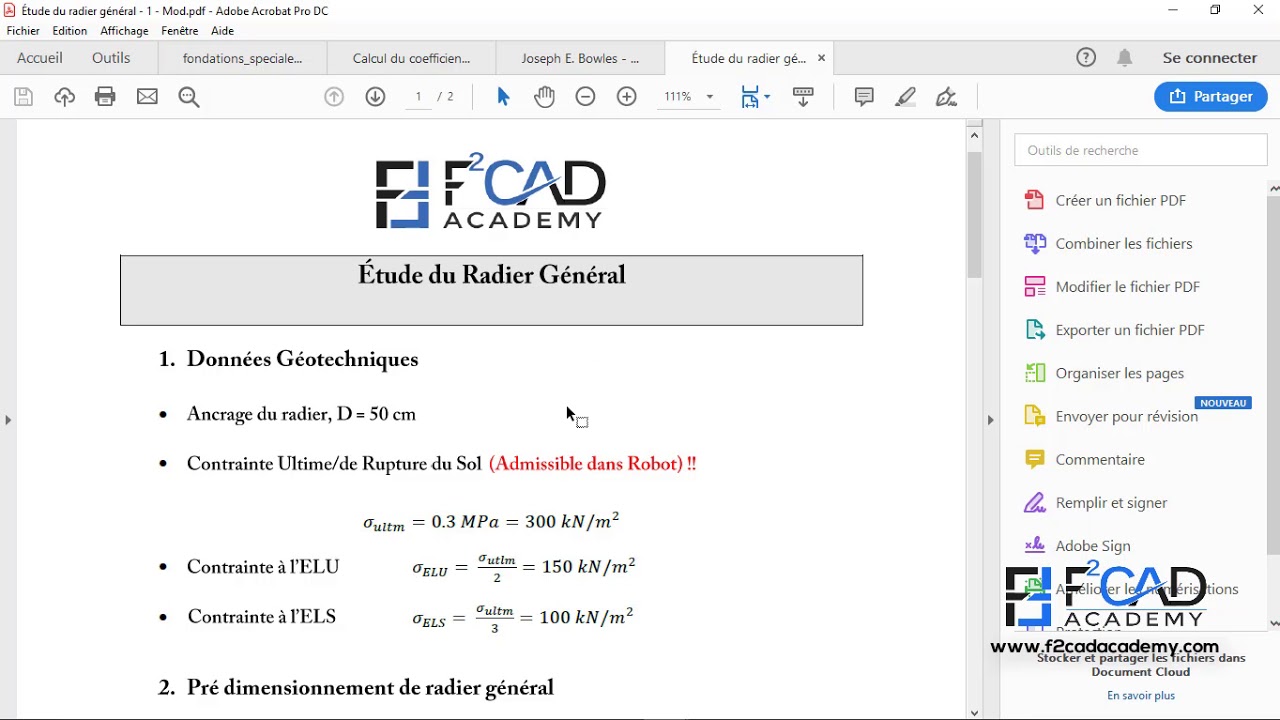Open Envoyer pour révision tool
The height and width of the screenshot is (720, 1280).
coord(1127,416)
